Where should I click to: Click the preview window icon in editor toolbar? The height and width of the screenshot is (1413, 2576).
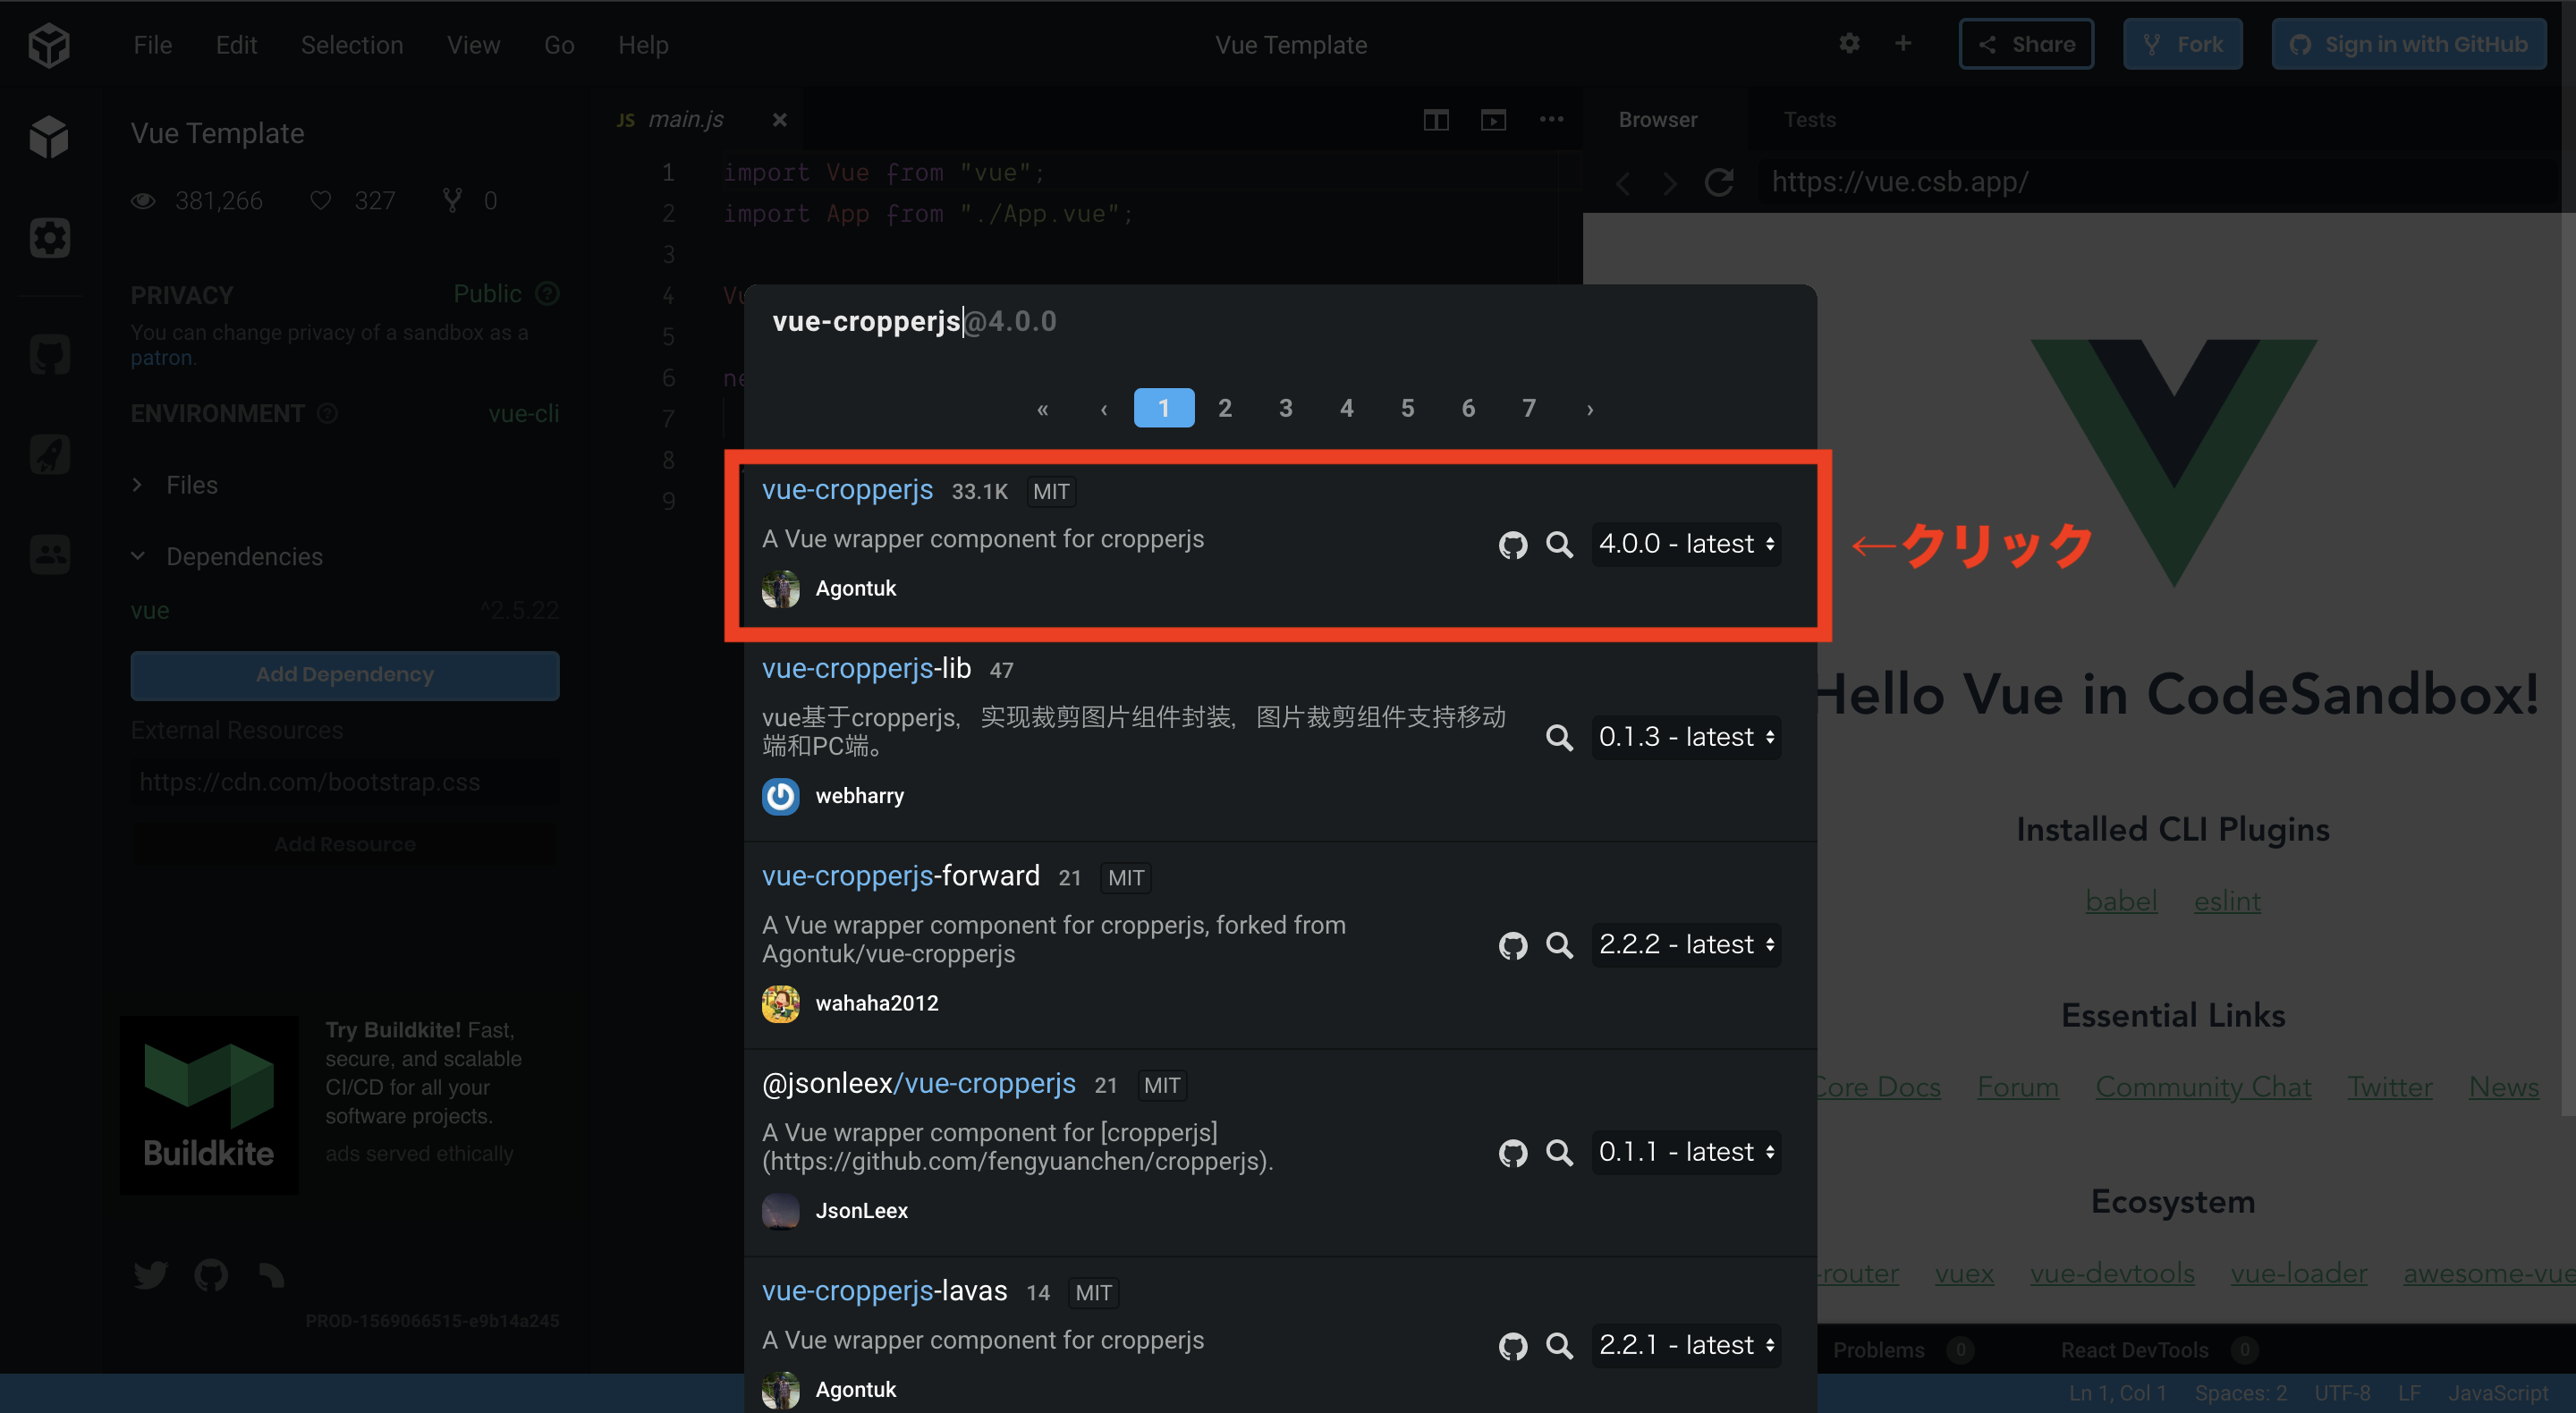pyautogui.click(x=1493, y=120)
